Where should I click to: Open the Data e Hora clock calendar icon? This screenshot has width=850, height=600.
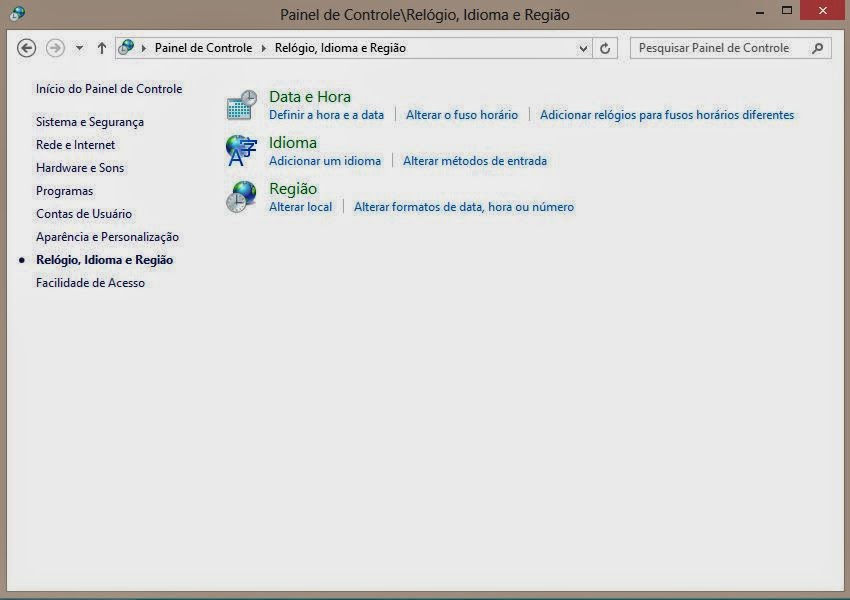241,105
